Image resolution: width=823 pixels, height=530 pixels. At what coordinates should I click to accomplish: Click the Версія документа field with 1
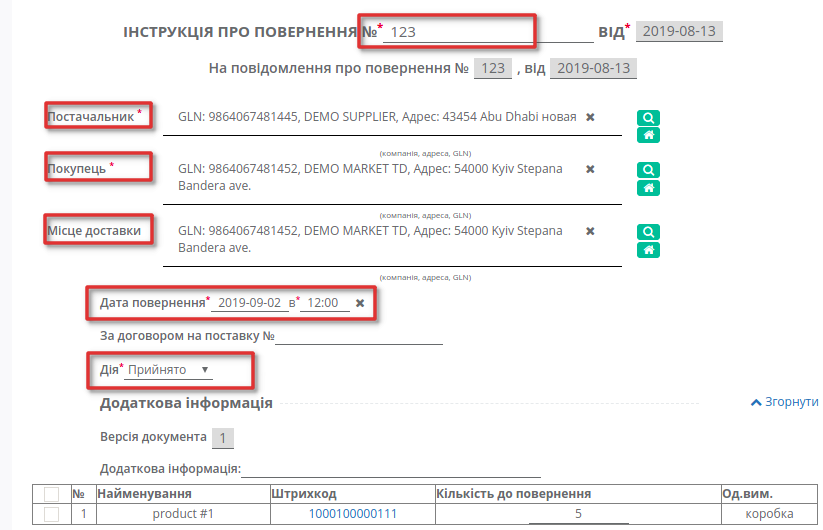point(223,438)
